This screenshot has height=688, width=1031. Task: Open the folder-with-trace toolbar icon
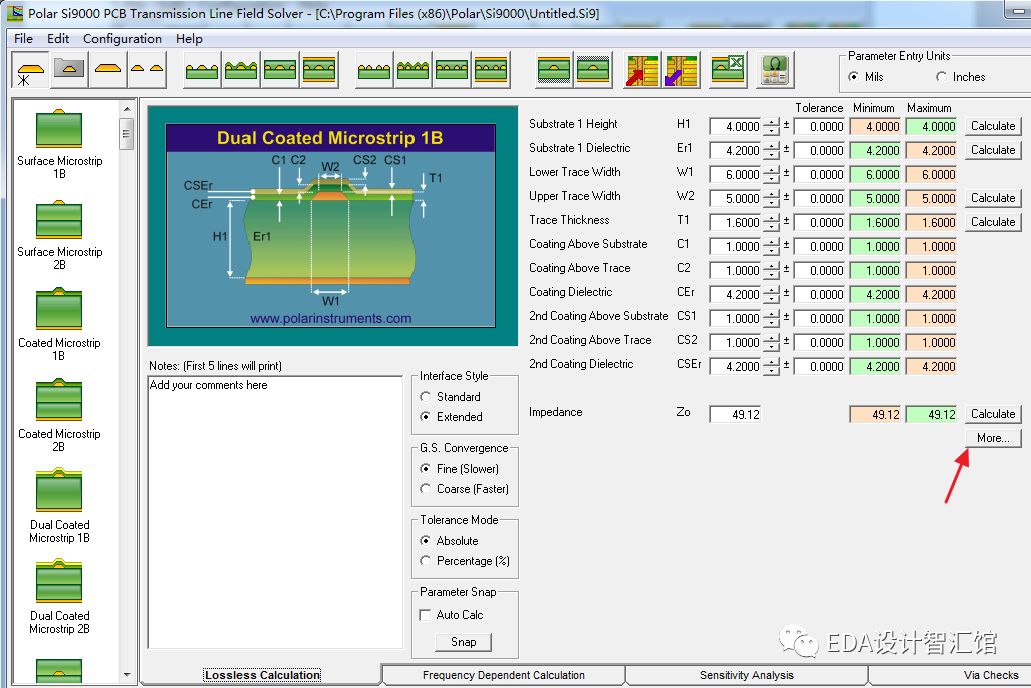pos(69,68)
